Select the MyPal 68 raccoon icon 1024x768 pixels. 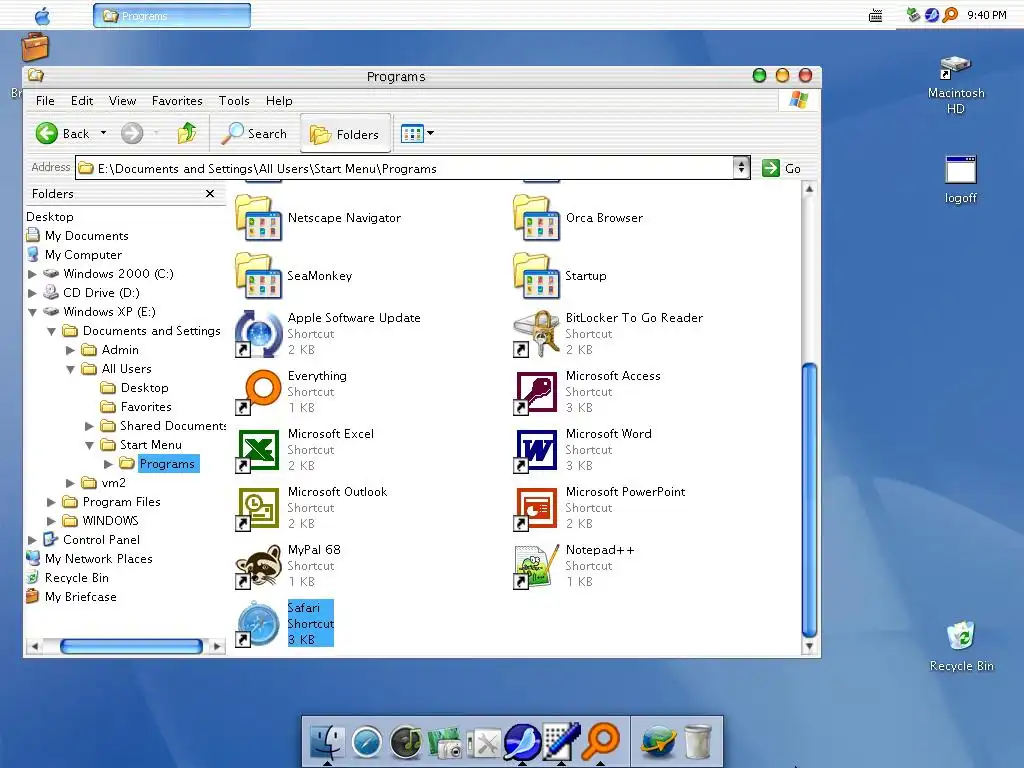tap(259, 566)
